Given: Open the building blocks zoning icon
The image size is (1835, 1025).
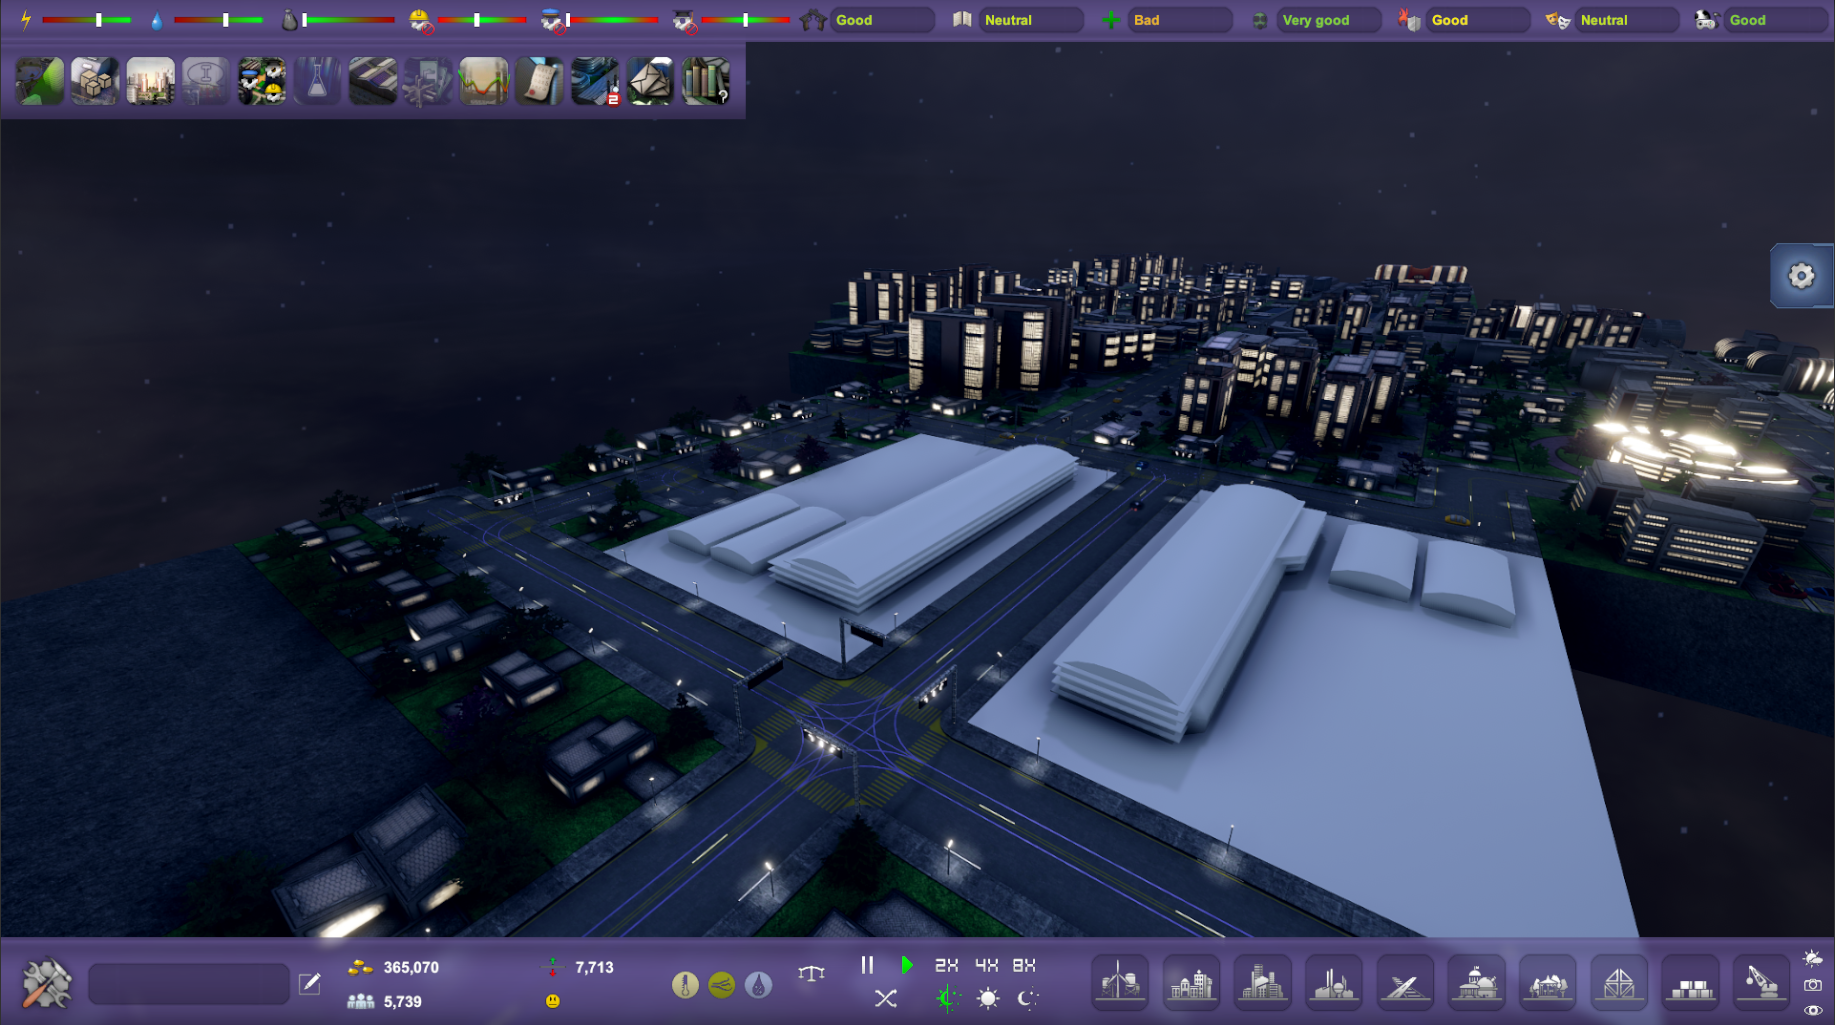Looking at the screenshot, I should coord(373,81).
